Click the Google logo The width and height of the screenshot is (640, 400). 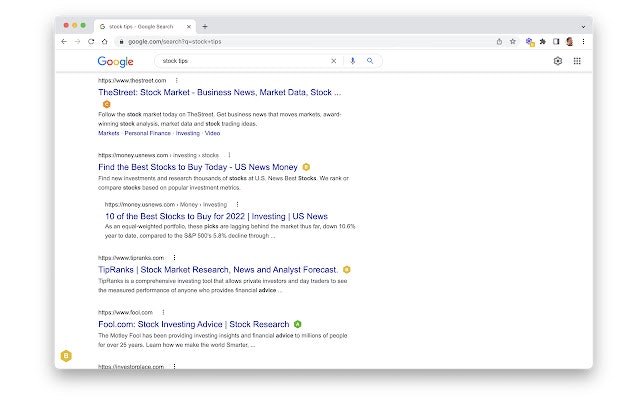coord(116,61)
